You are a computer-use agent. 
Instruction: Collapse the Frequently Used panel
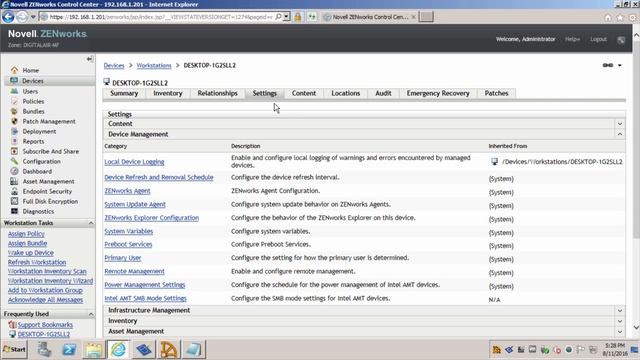91,314
